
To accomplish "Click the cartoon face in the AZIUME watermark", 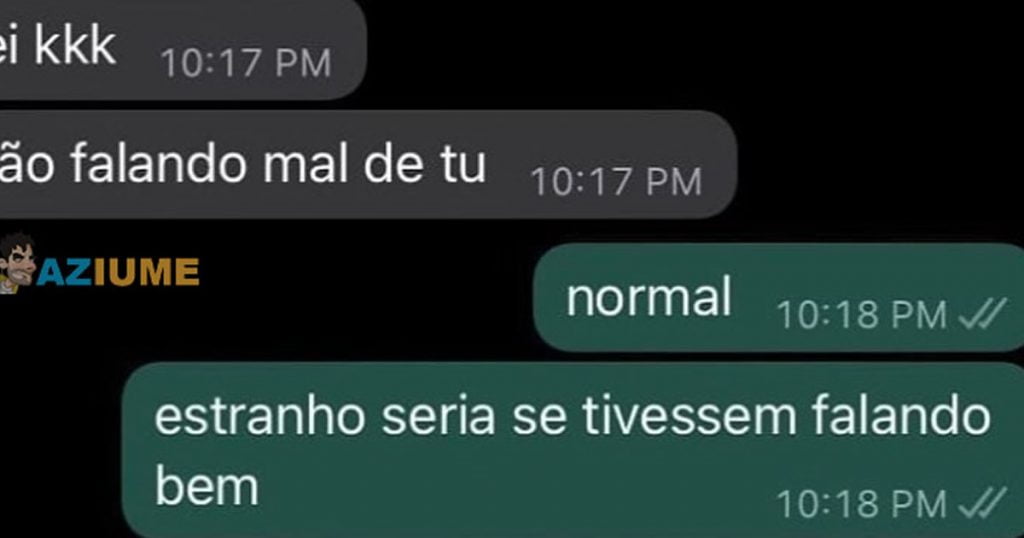I will tap(18, 262).
